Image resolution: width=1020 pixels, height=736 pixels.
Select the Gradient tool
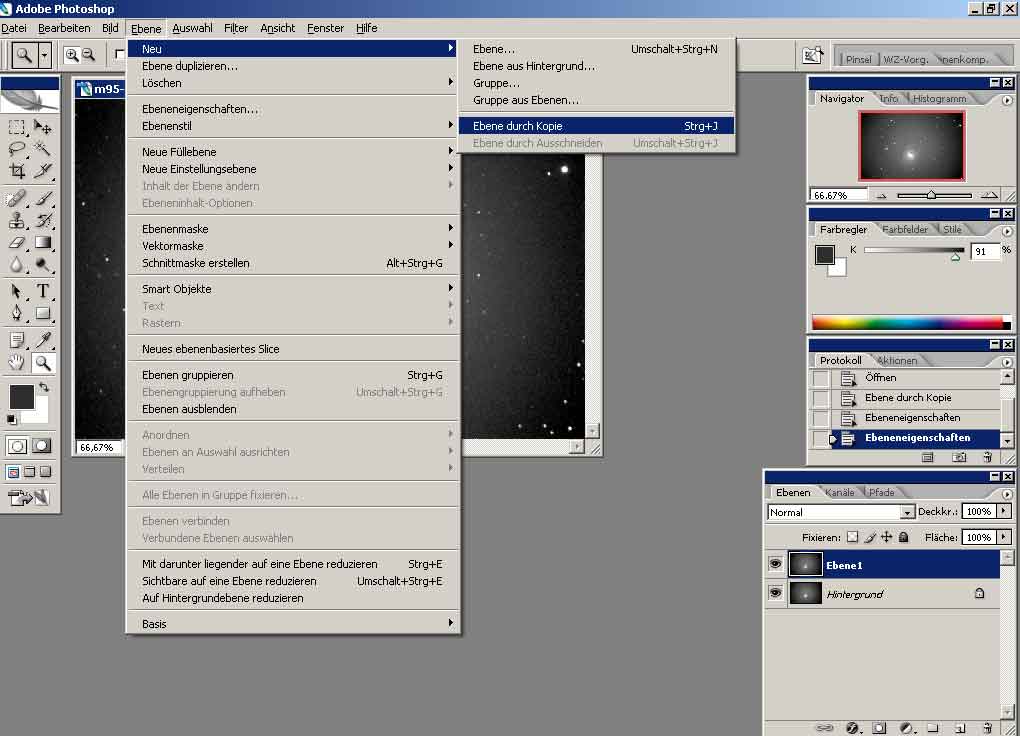pyautogui.click(x=43, y=243)
